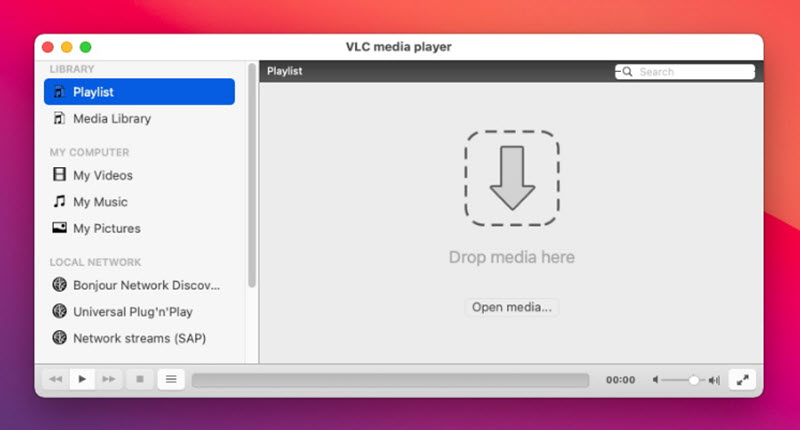This screenshot has width=800, height=430.
Task: Click the playback progress bar
Action: tap(390, 380)
